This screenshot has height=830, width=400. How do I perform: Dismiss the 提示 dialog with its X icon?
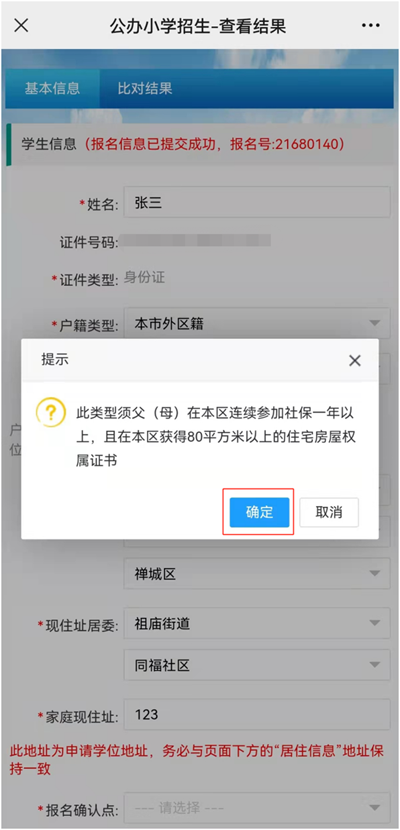354,361
